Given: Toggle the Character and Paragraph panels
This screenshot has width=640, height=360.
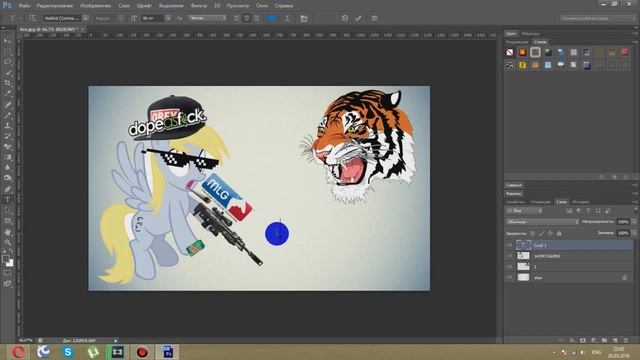Looking at the screenshot, I should point(304,18).
